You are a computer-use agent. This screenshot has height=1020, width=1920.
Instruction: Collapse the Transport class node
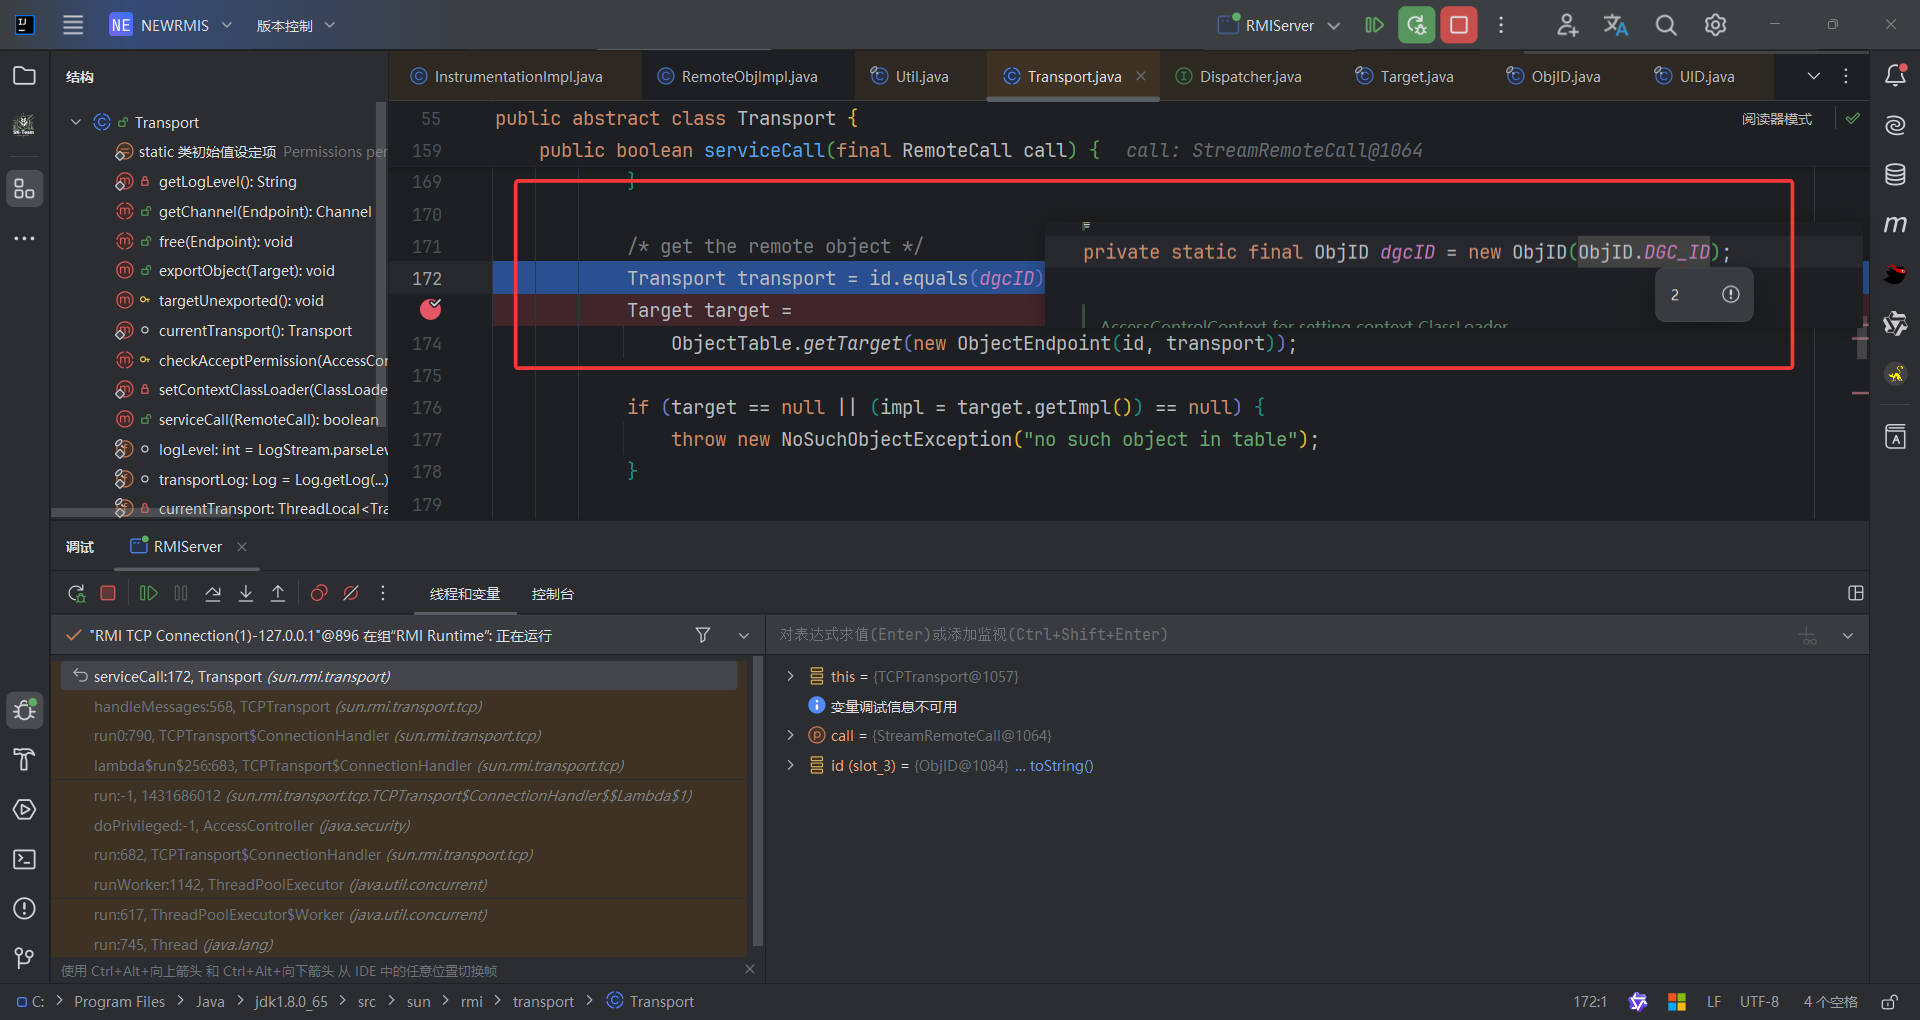click(x=76, y=122)
